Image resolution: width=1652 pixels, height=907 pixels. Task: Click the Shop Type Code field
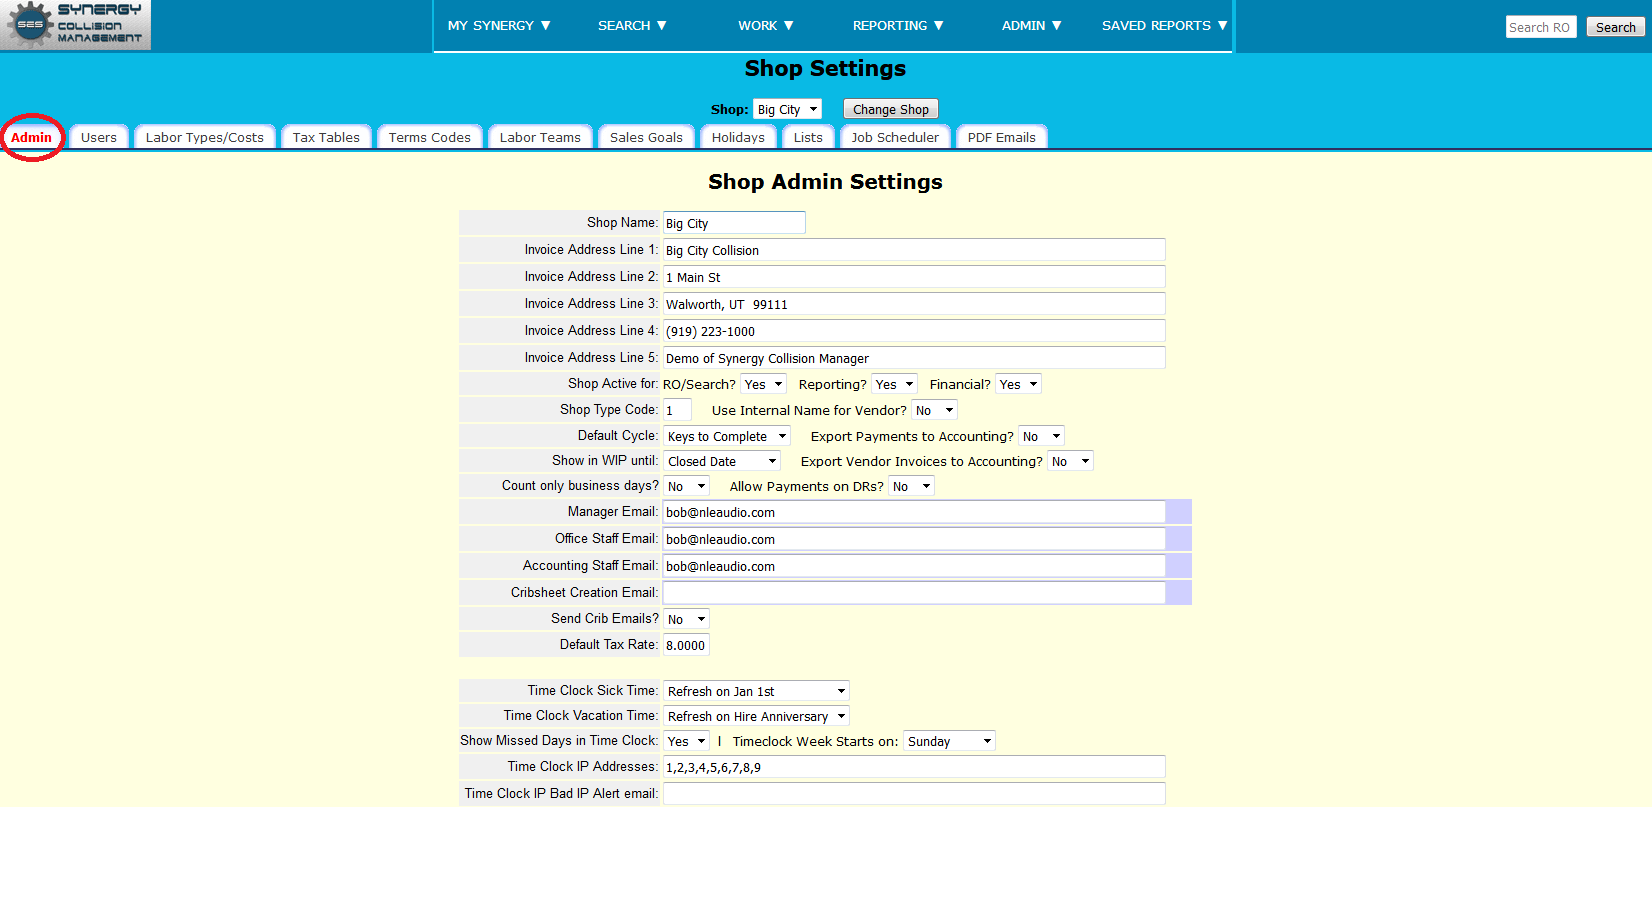(x=677, y=410)
